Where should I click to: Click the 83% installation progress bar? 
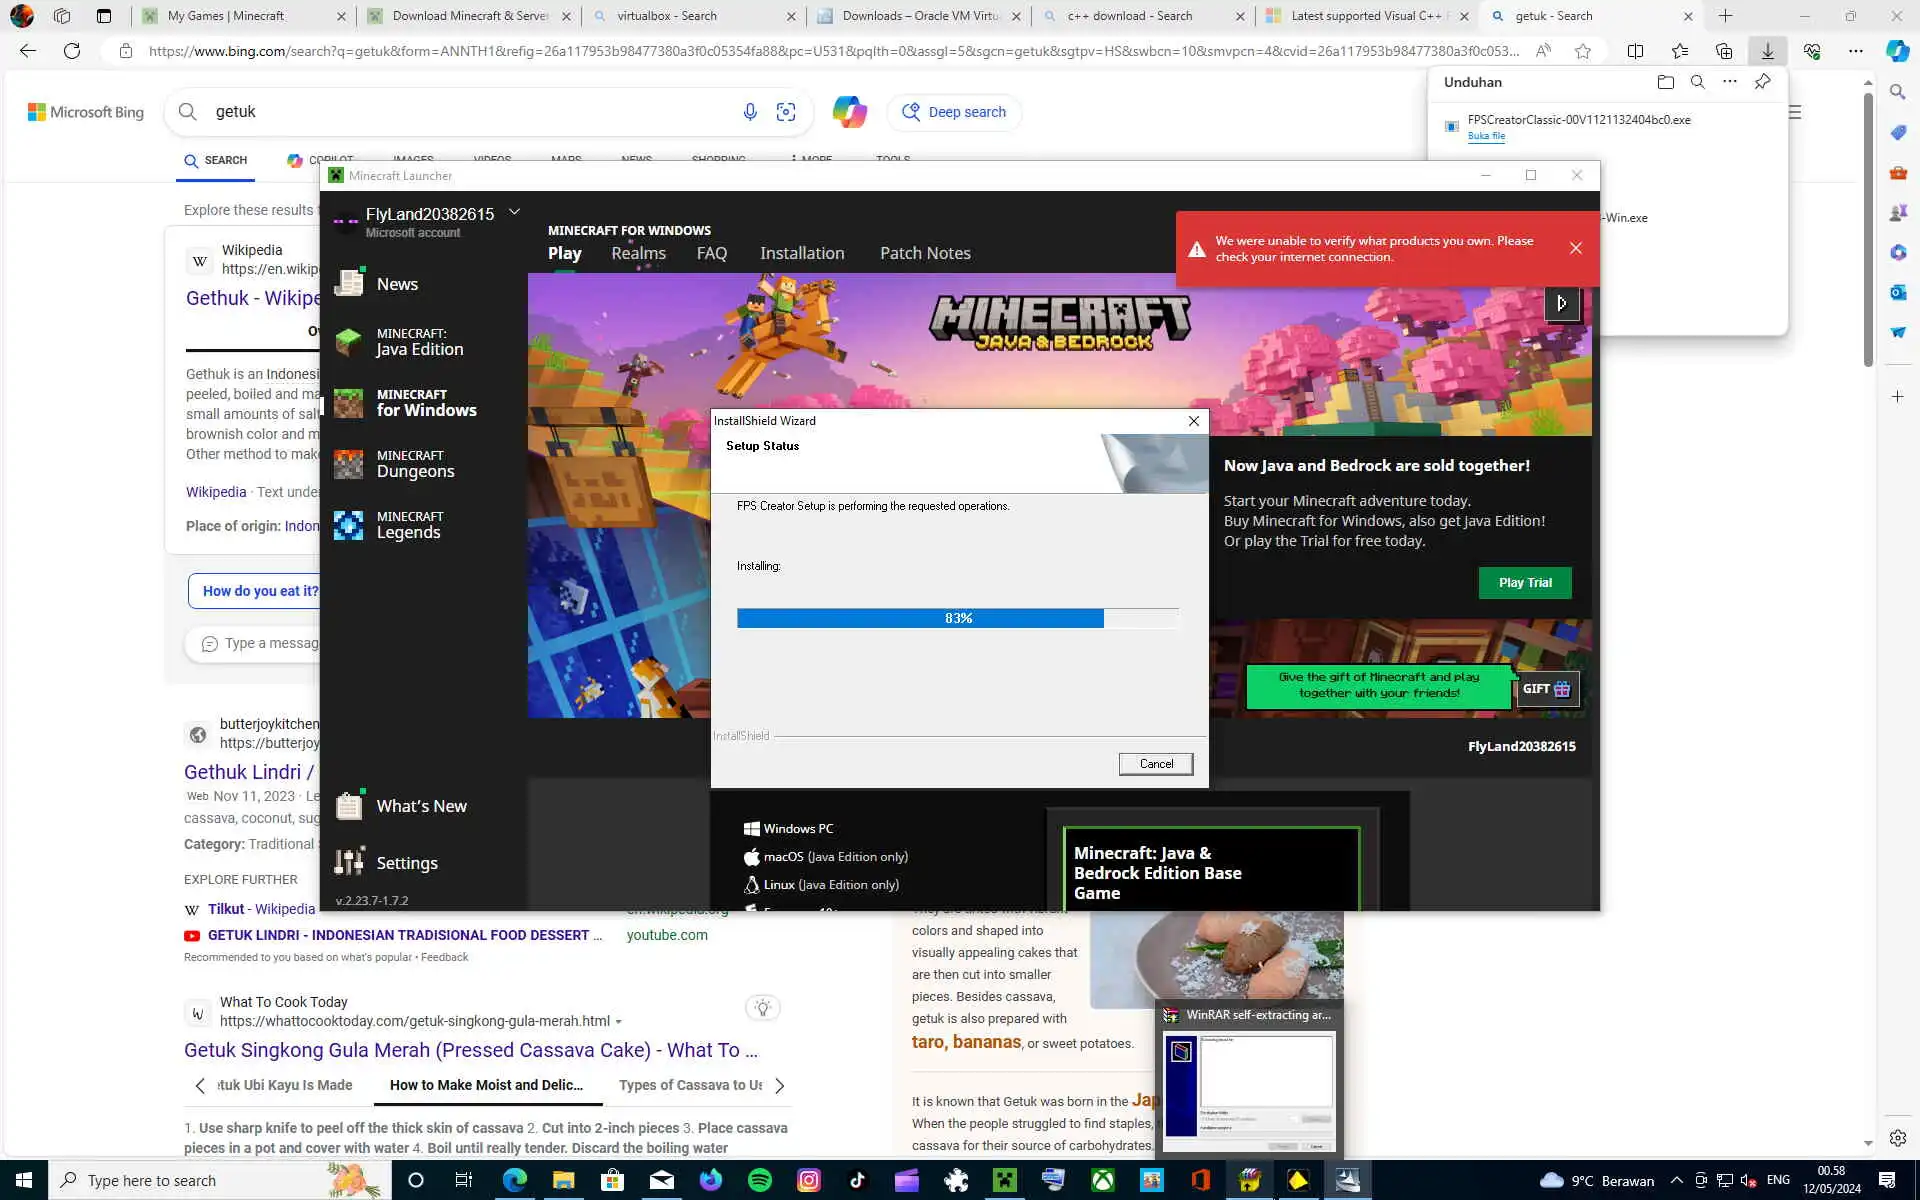coord(957,619)
